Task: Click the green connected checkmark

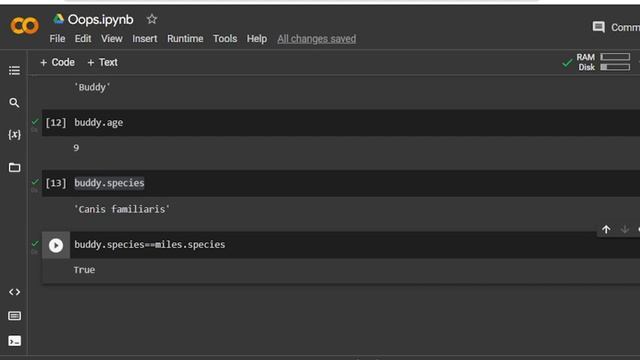Action: [567, 63]
